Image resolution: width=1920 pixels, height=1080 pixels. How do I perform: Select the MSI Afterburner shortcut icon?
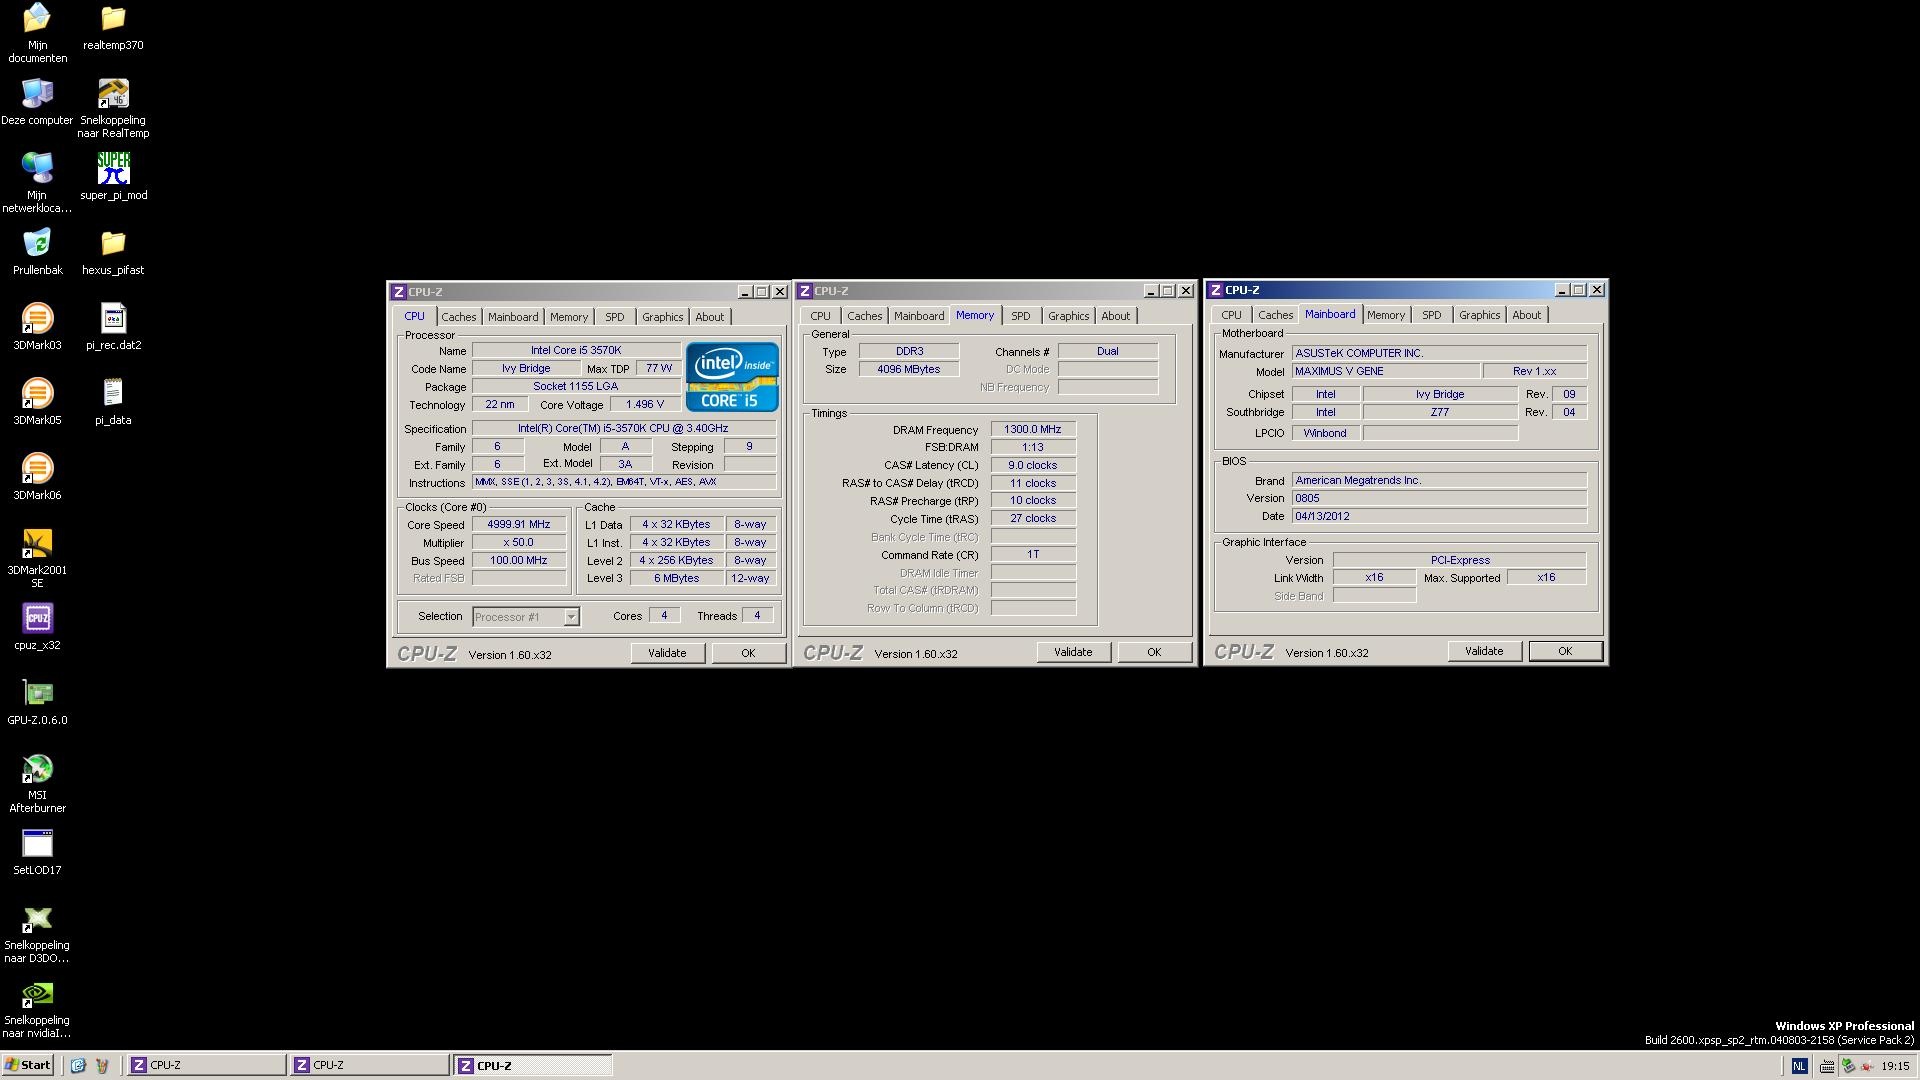coord(37,770)
